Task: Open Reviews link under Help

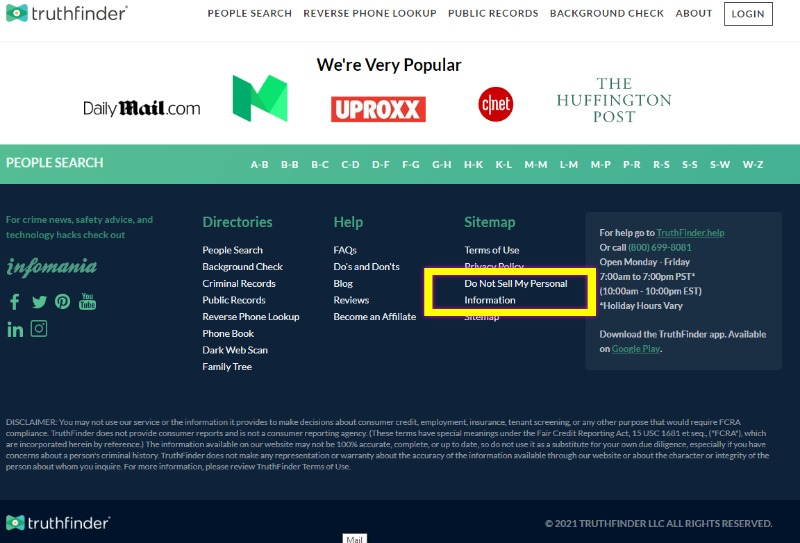Action: [x=351, y=300]
